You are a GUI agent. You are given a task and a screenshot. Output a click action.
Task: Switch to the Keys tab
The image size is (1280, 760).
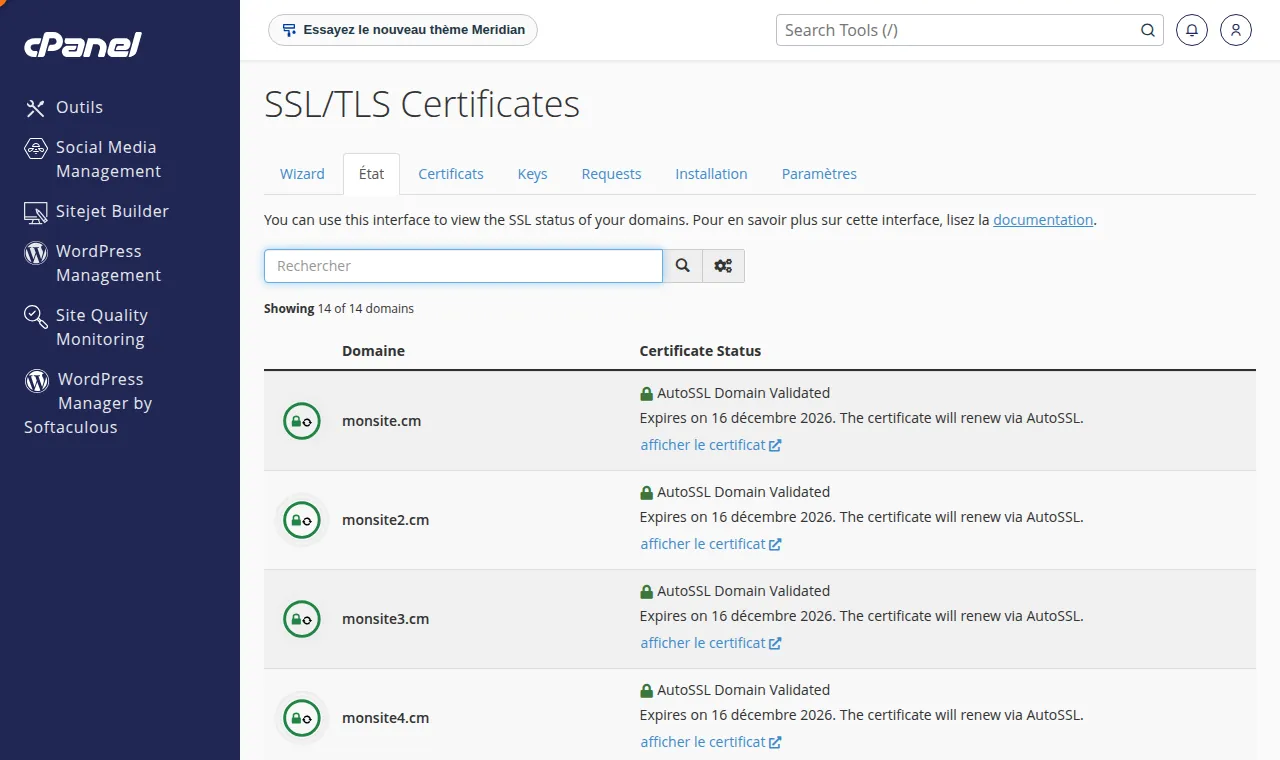click(532, 174)
